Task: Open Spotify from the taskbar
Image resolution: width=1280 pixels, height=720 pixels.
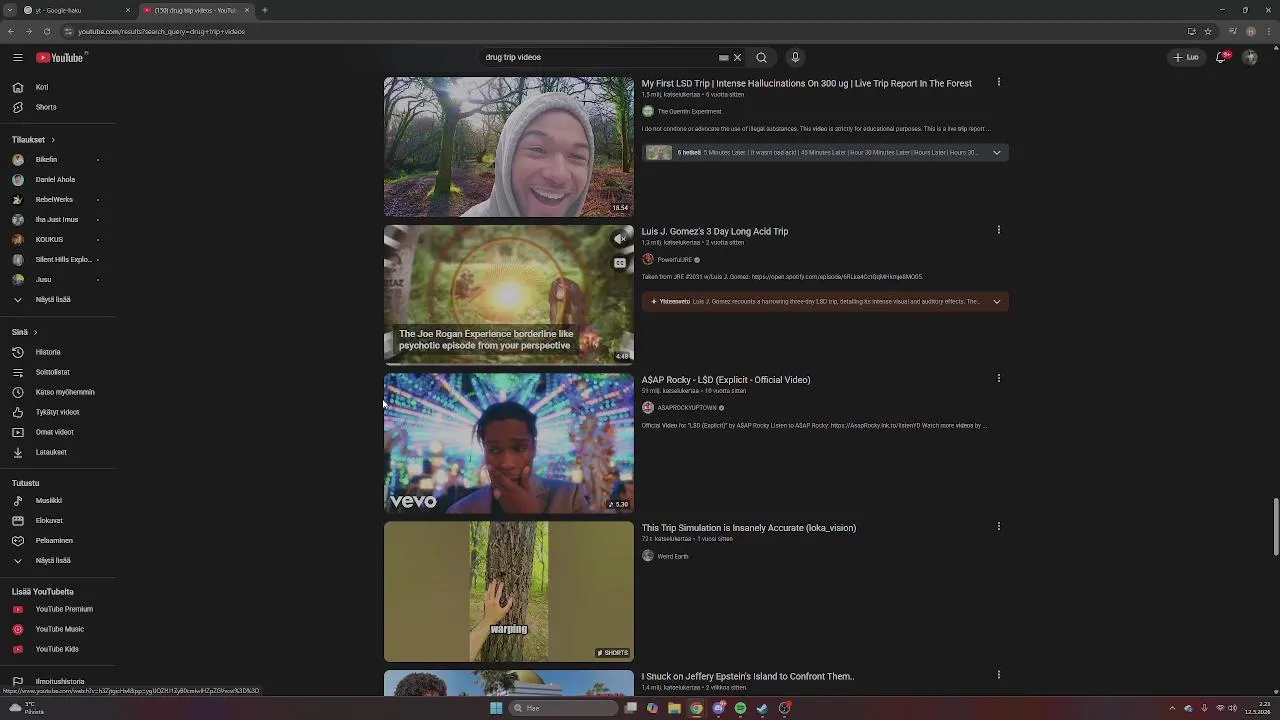Action: 740,708
